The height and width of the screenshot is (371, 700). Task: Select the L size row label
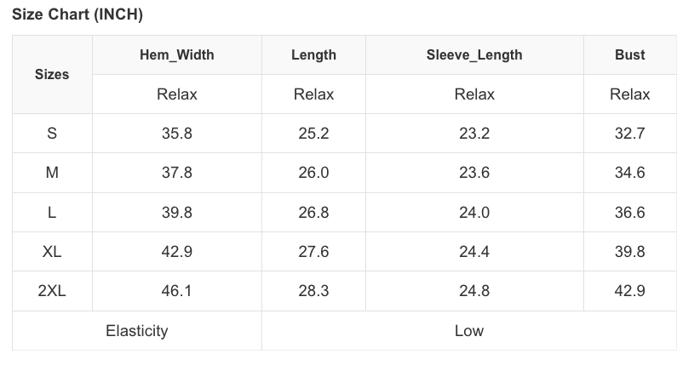click(52, 212)
